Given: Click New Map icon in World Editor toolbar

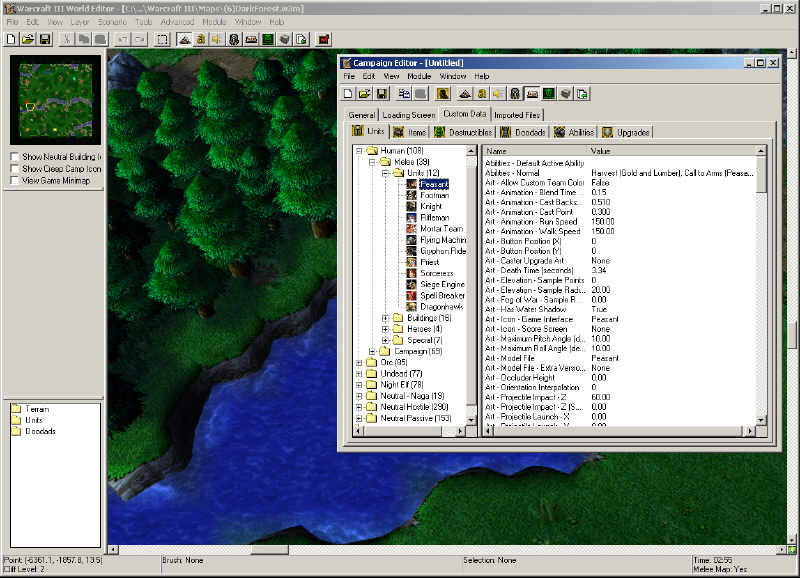Looking at the screenshot, I should 11,39.
